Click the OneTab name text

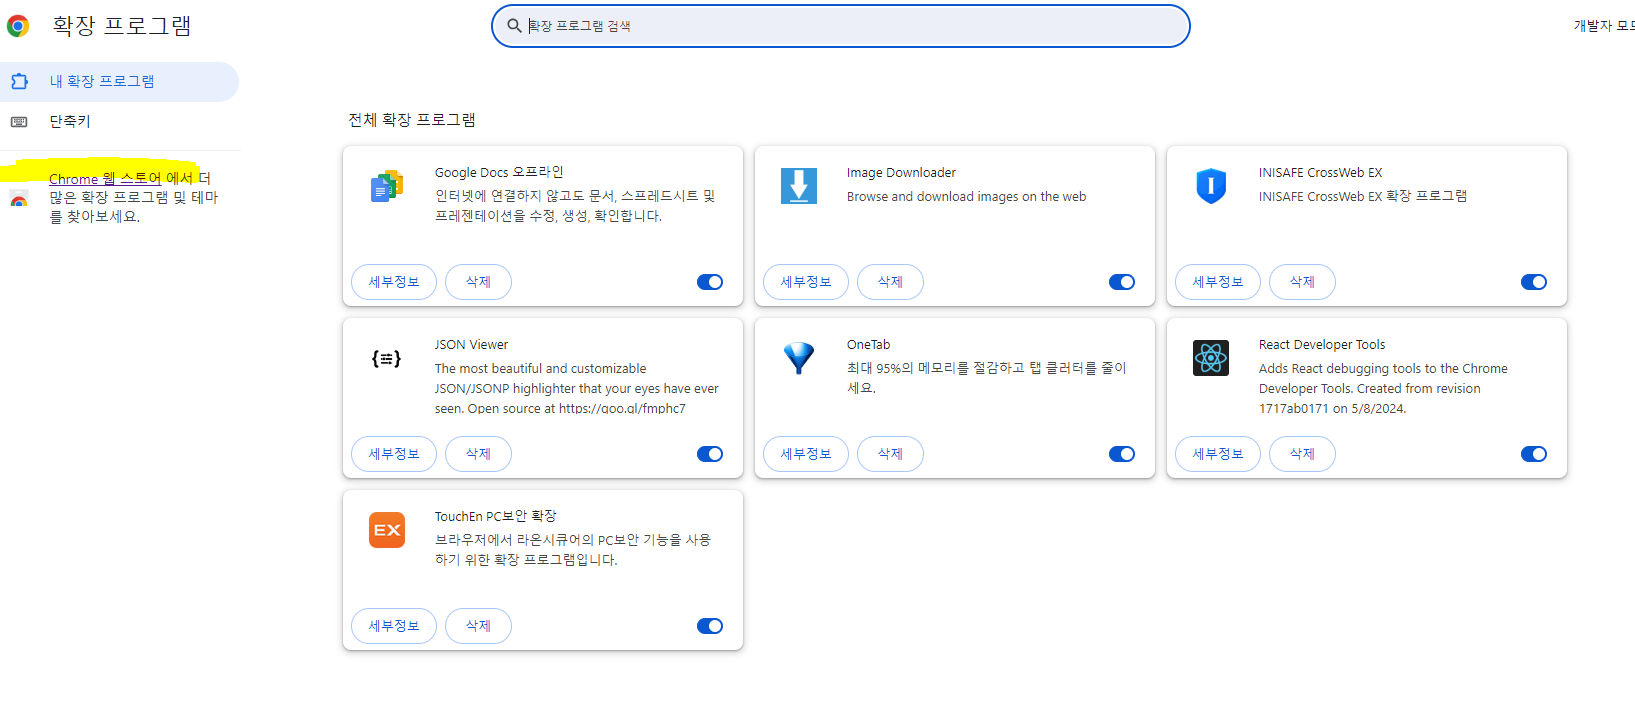click(x=868, y=345)
